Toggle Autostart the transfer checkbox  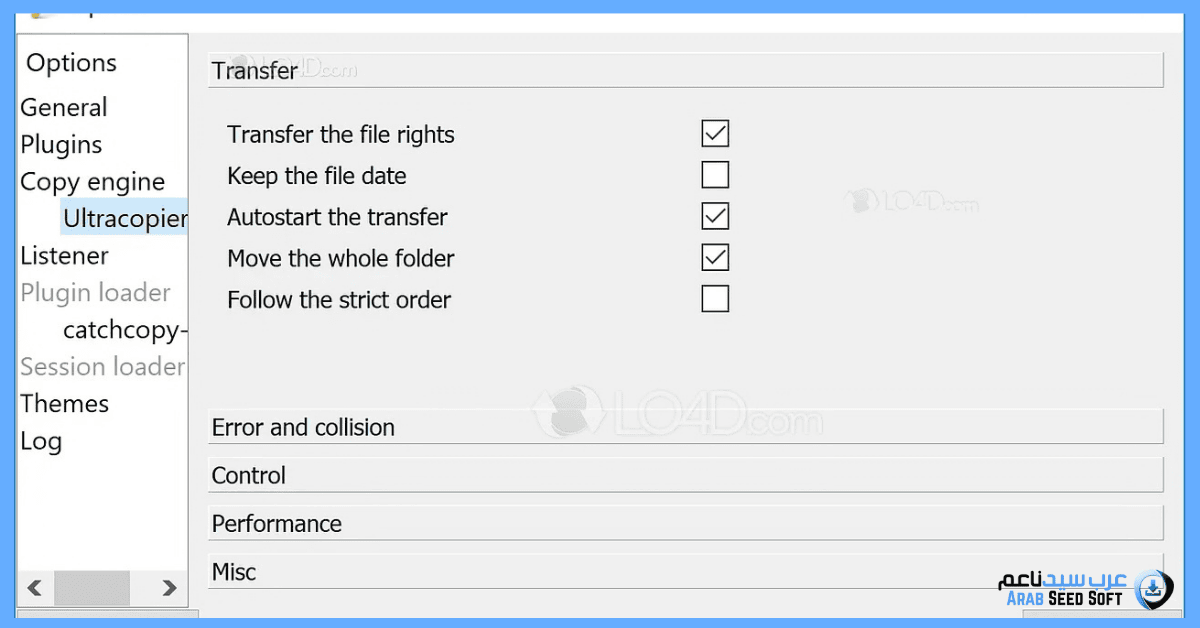pyautogui.click(x=715, y=216)
